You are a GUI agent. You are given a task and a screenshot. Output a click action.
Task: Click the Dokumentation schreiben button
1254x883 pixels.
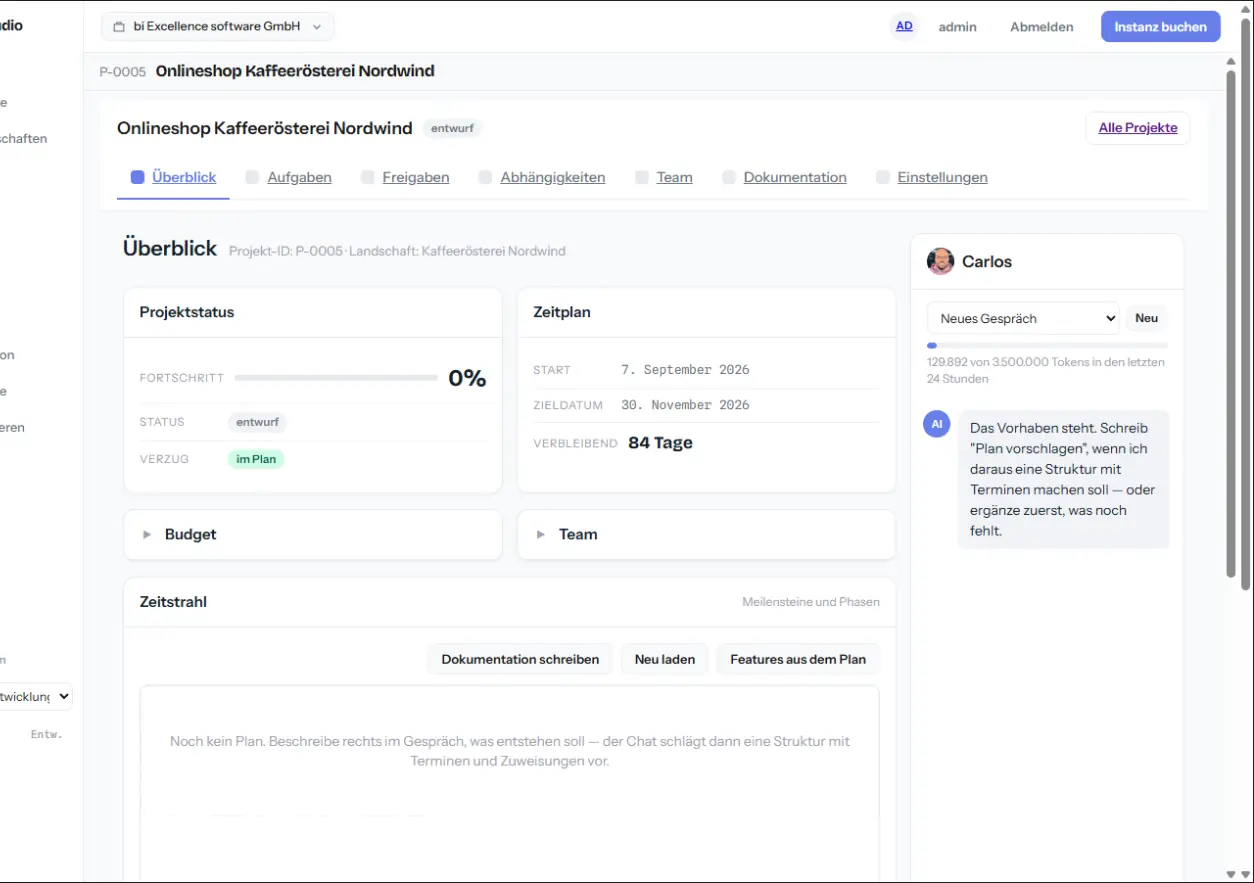click(520, 659)
